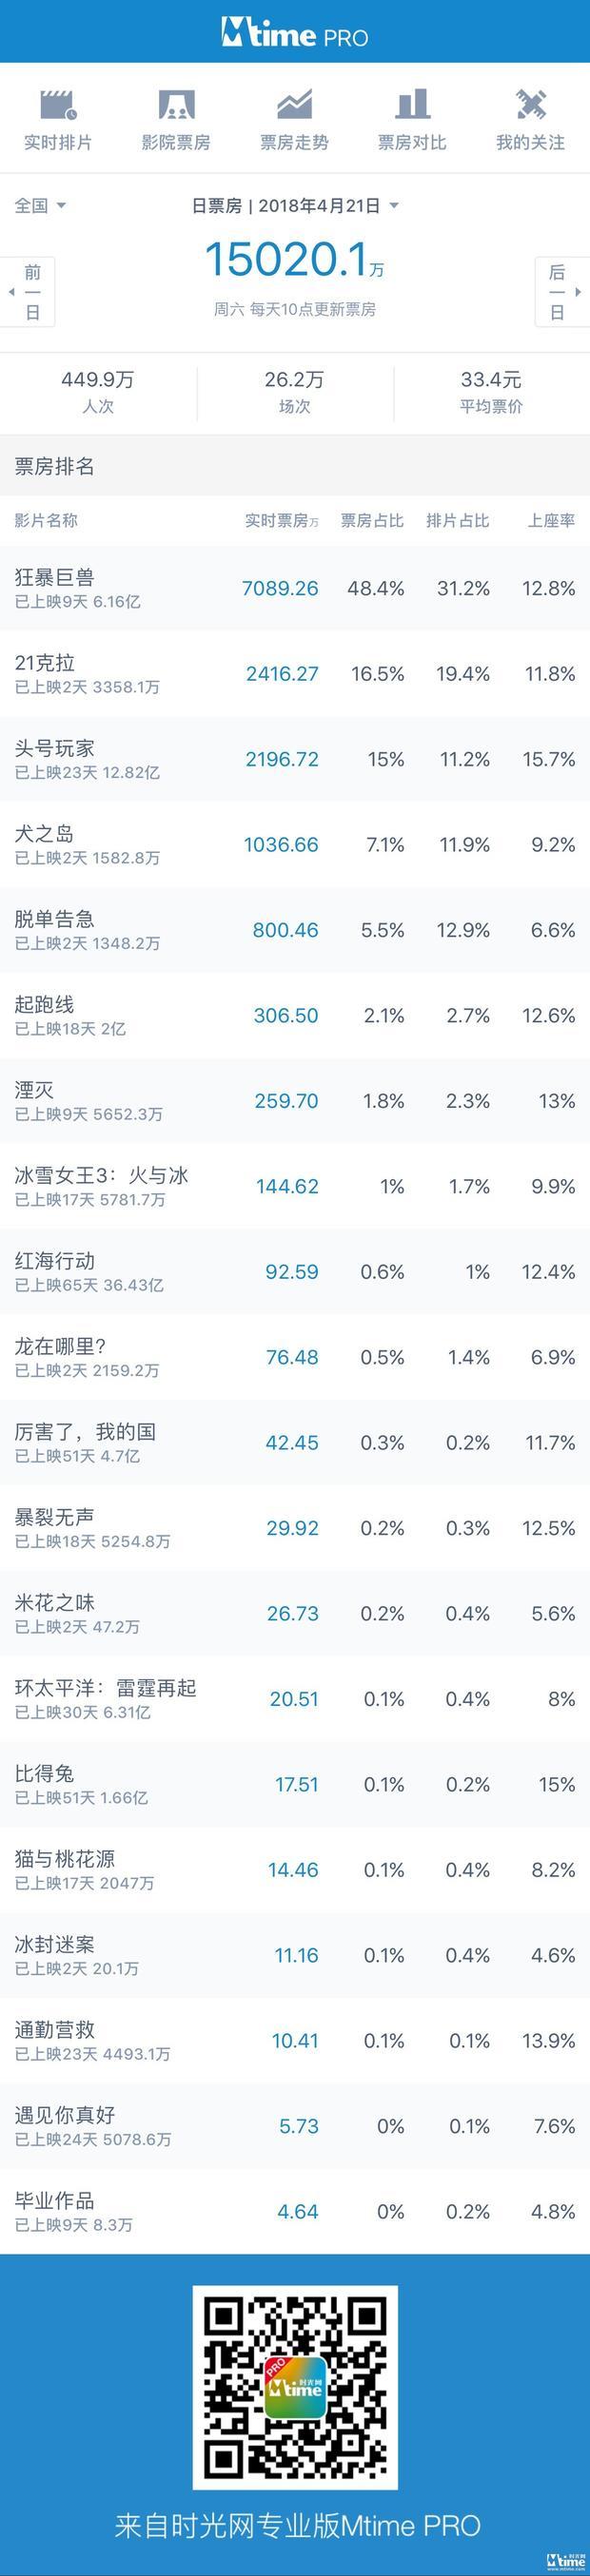Open the 日票房 date dropdown

tap(295, 205)
